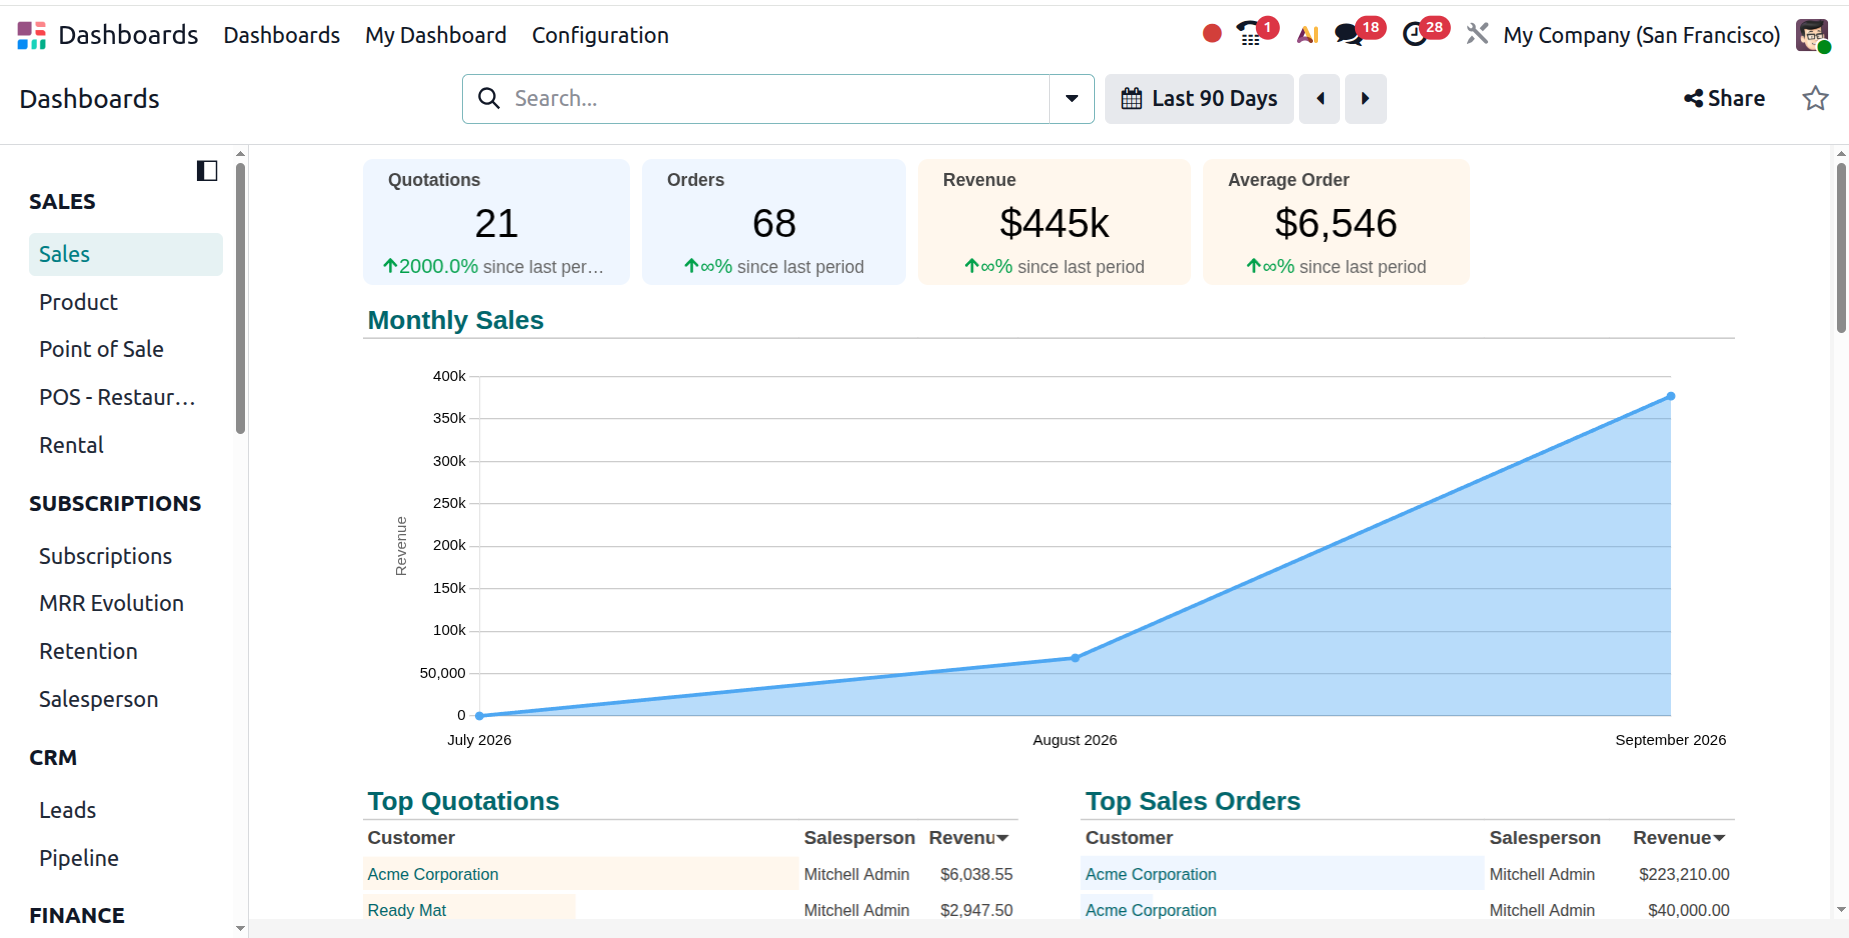Mark dashboard as favorite with star
1849x938 pixels.
(1815, 98)
